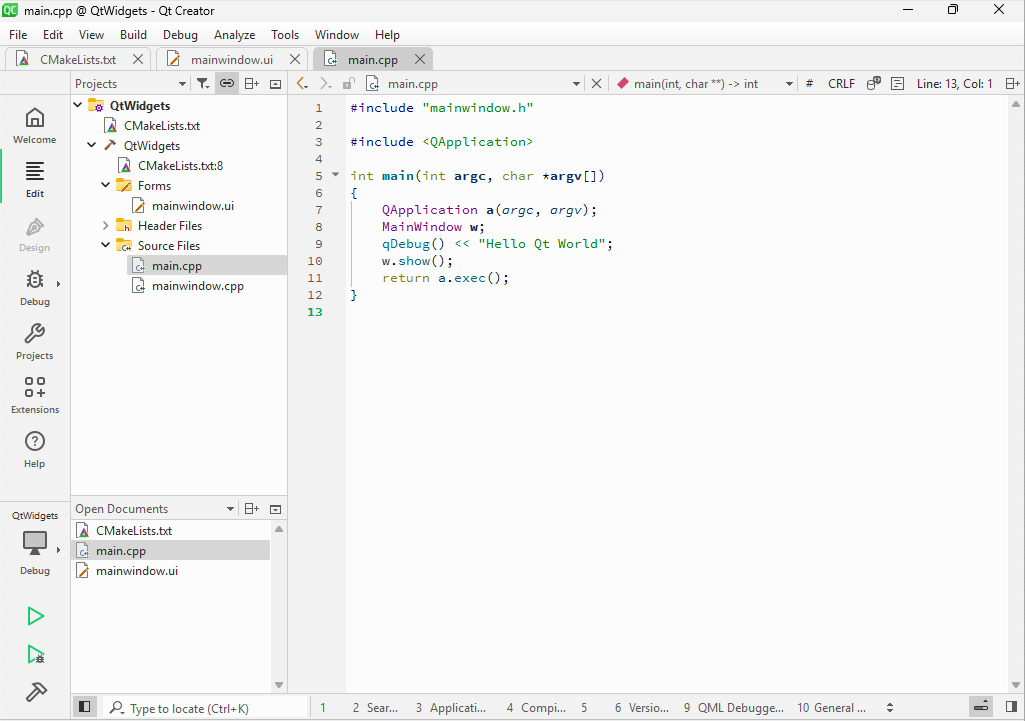Image resolution: width=1025 pixels, height=721 pixels.
Task: Open the Analyze menu
Action: (x=235, y=35)
